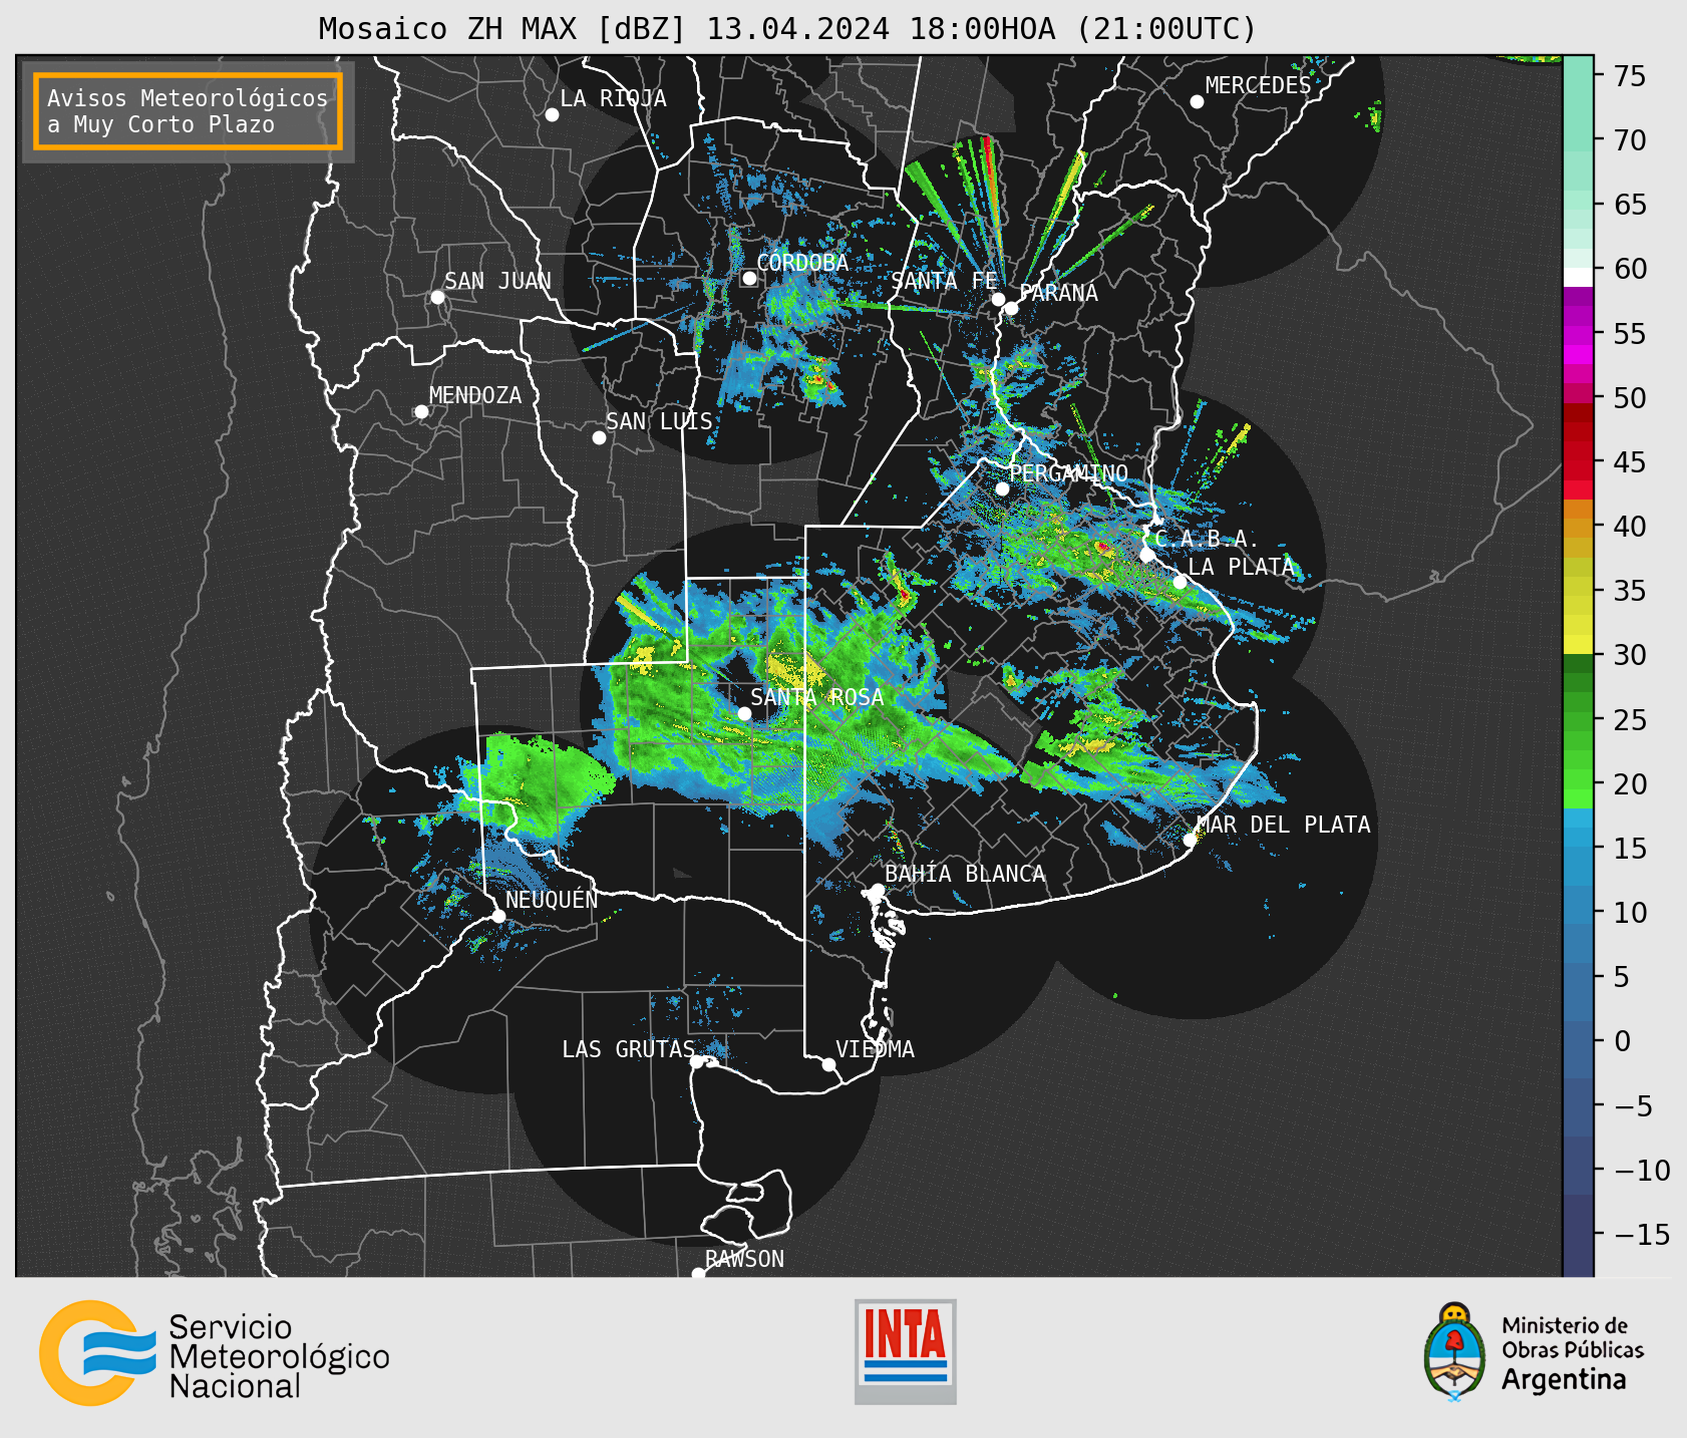Screen dimensions: 1687x1438
Task: Click the CÓRDOBA label text
Action: pos(802,263)
